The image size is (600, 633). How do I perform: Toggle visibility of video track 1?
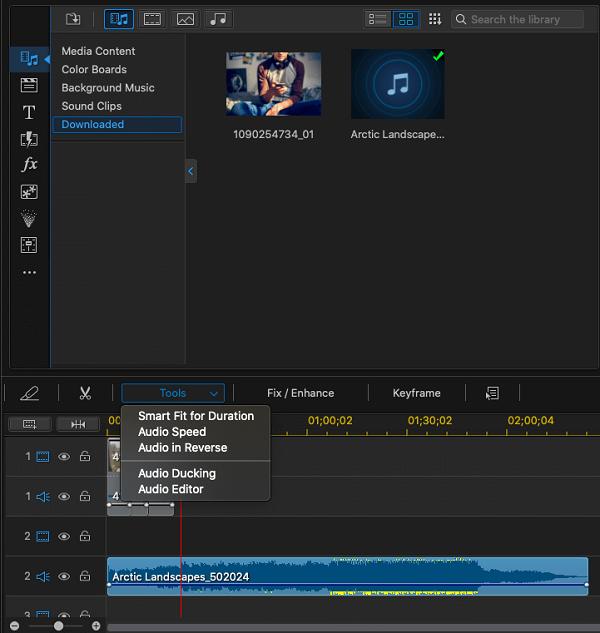(64, 457)
